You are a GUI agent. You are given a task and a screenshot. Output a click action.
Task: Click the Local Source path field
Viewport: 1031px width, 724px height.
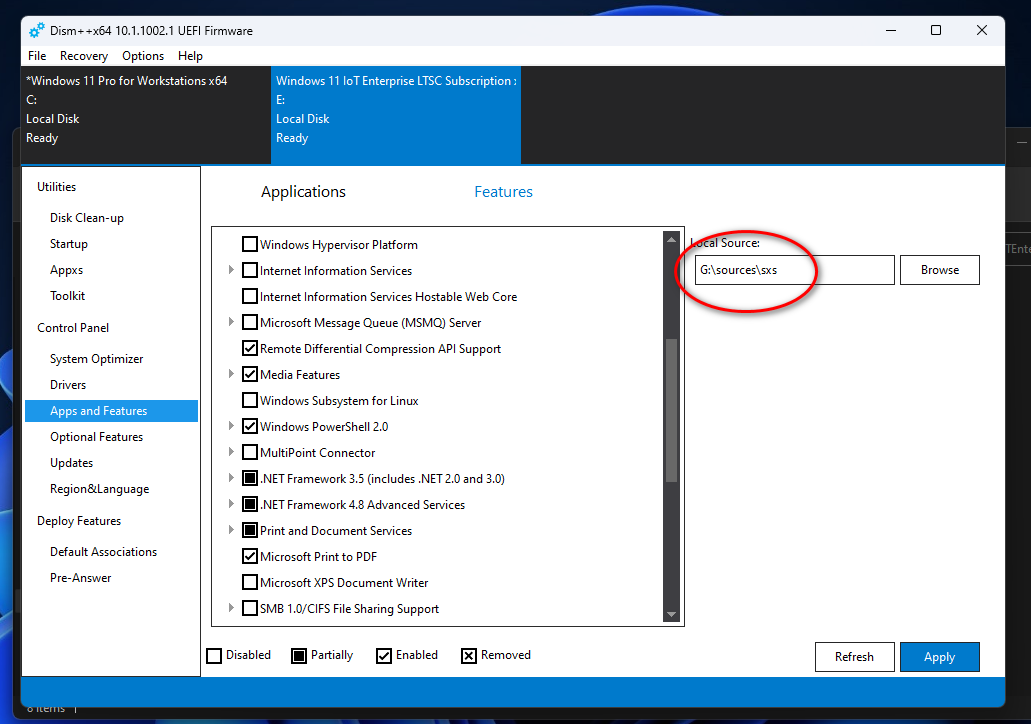(x=794, y=270)
